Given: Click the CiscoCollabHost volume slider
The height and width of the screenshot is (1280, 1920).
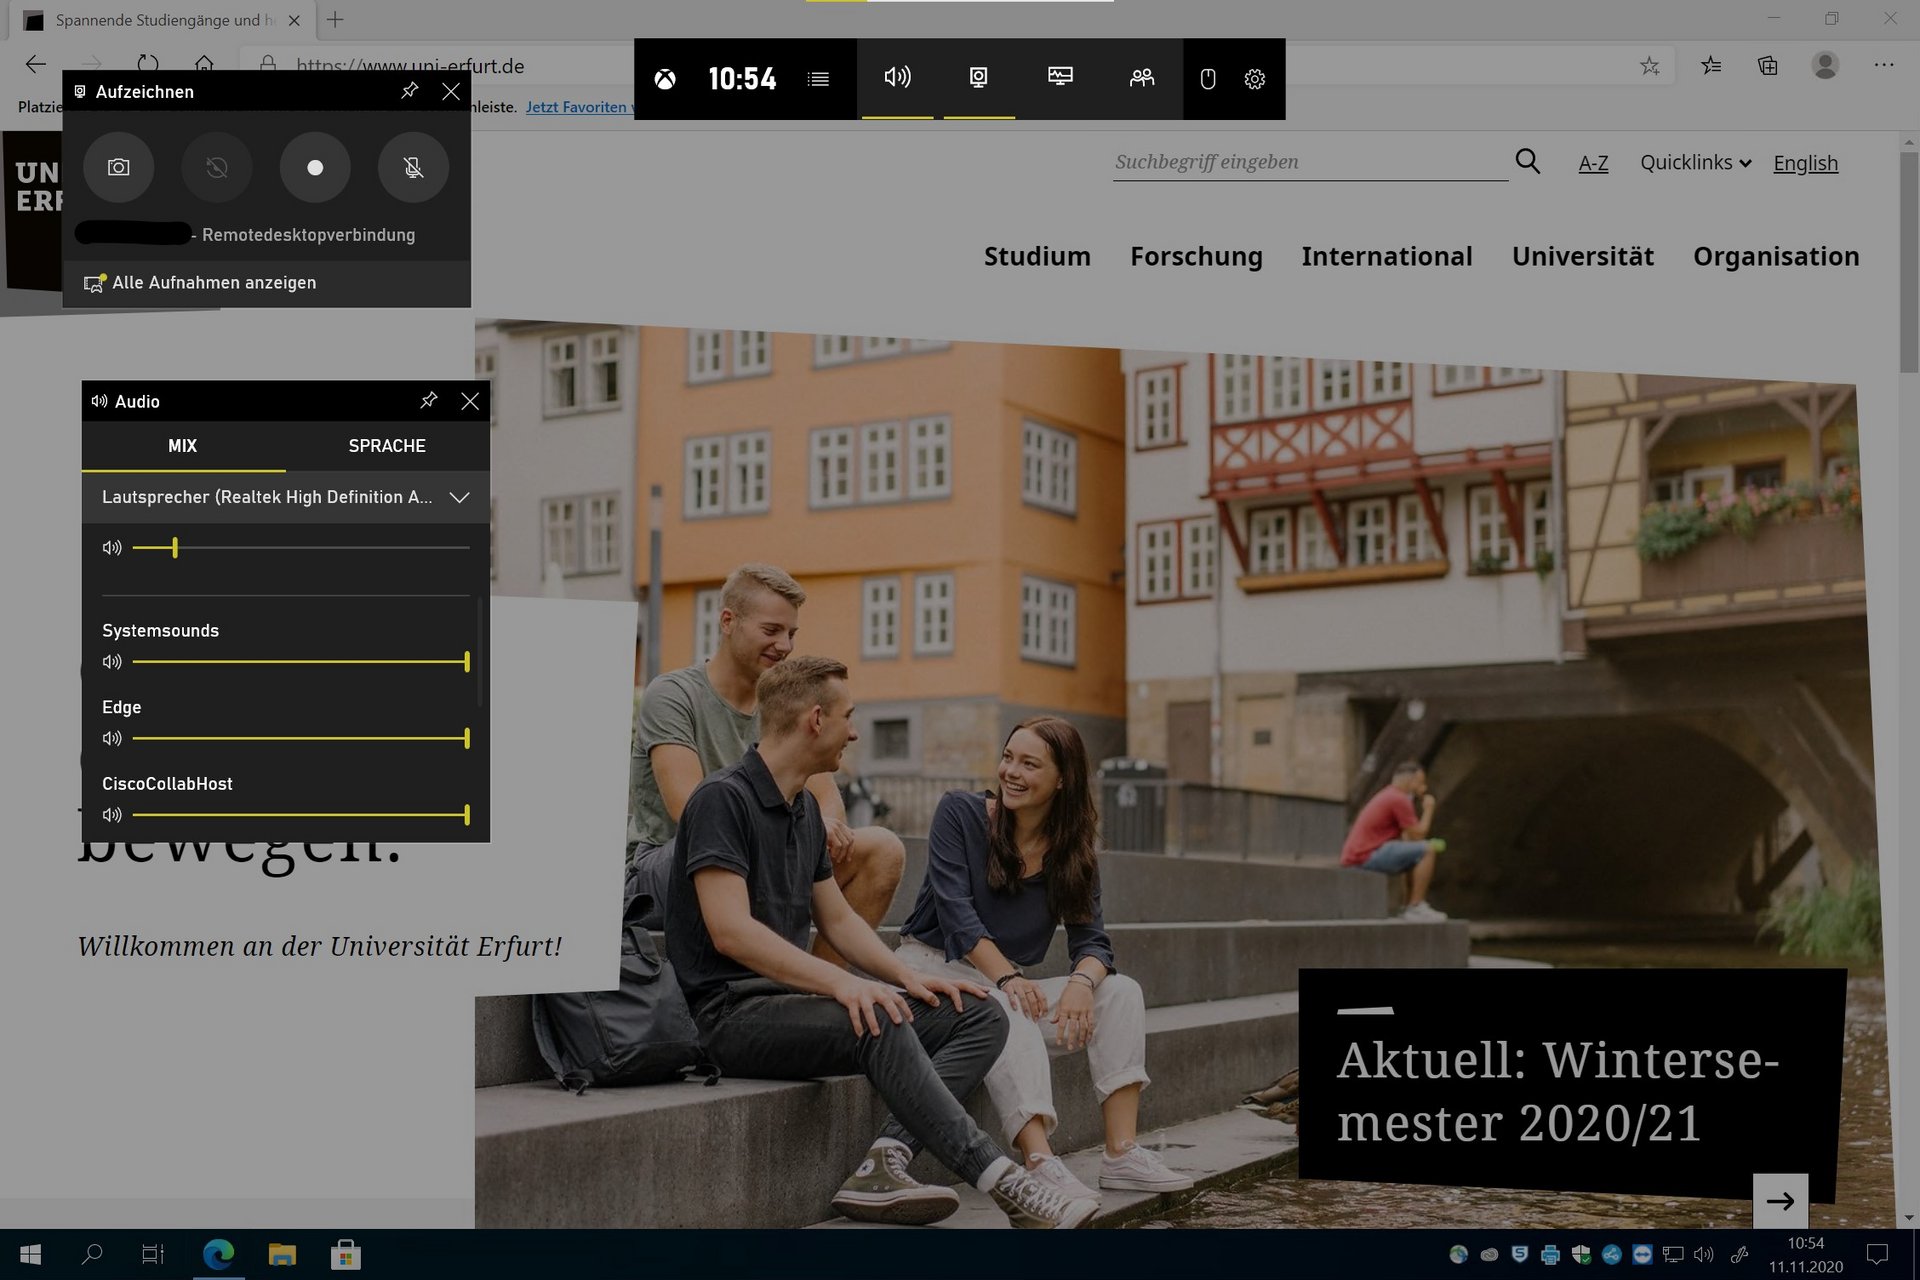Looking at the screenshot, I should [300, 815].
